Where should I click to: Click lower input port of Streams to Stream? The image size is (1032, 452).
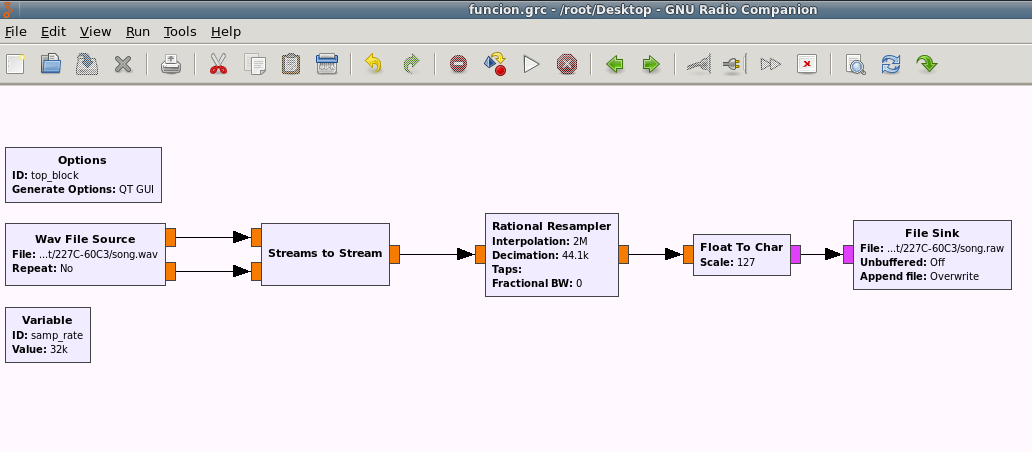point(257,271)
